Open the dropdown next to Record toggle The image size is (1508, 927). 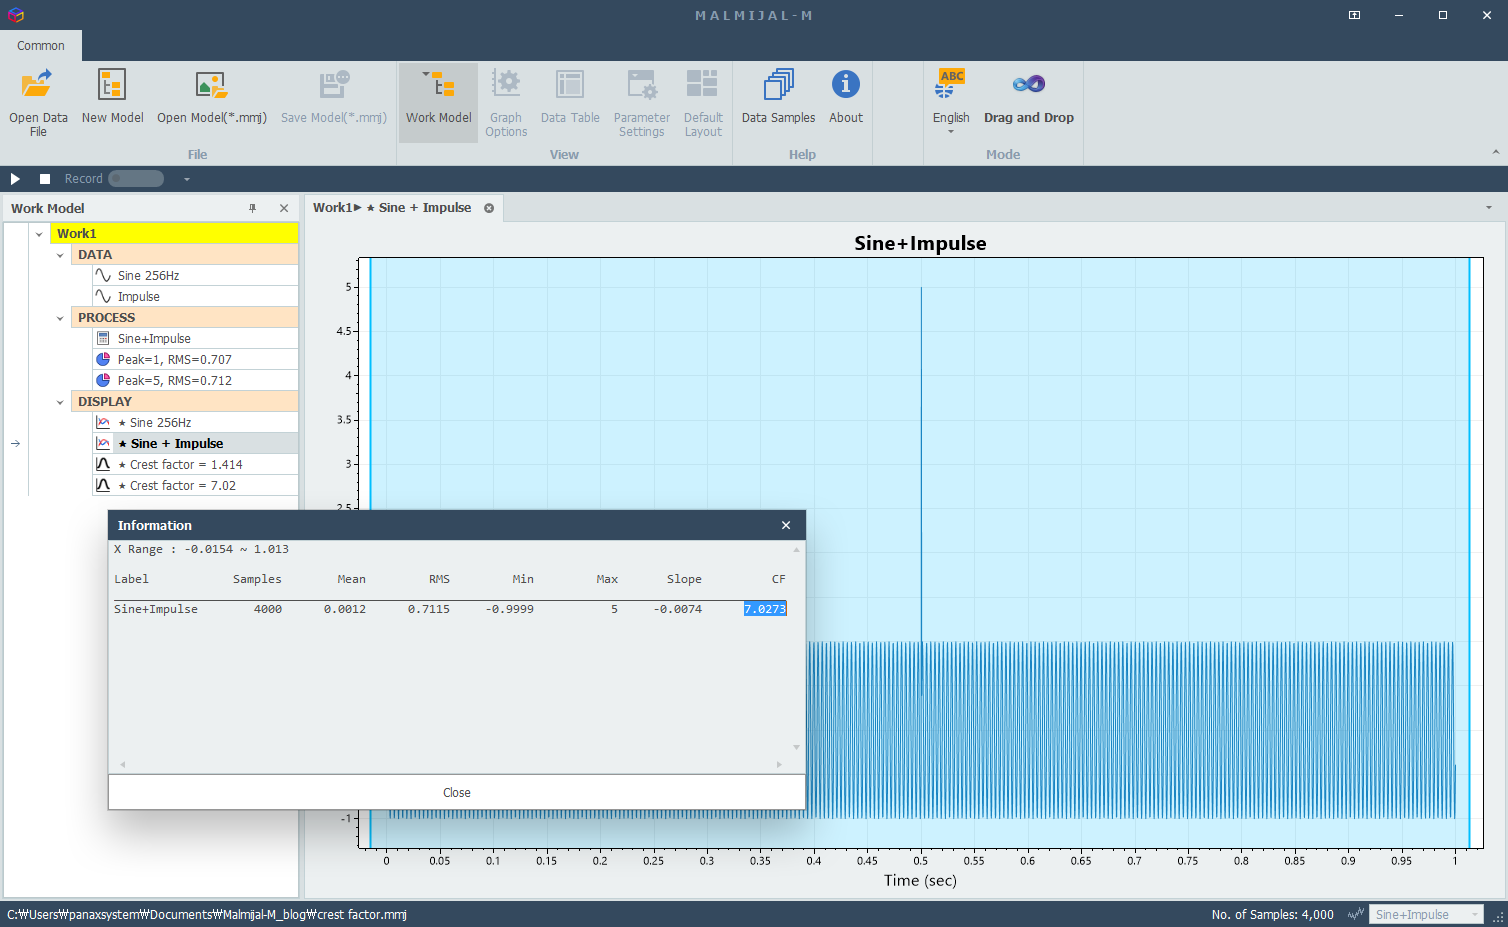click(186, 179)
